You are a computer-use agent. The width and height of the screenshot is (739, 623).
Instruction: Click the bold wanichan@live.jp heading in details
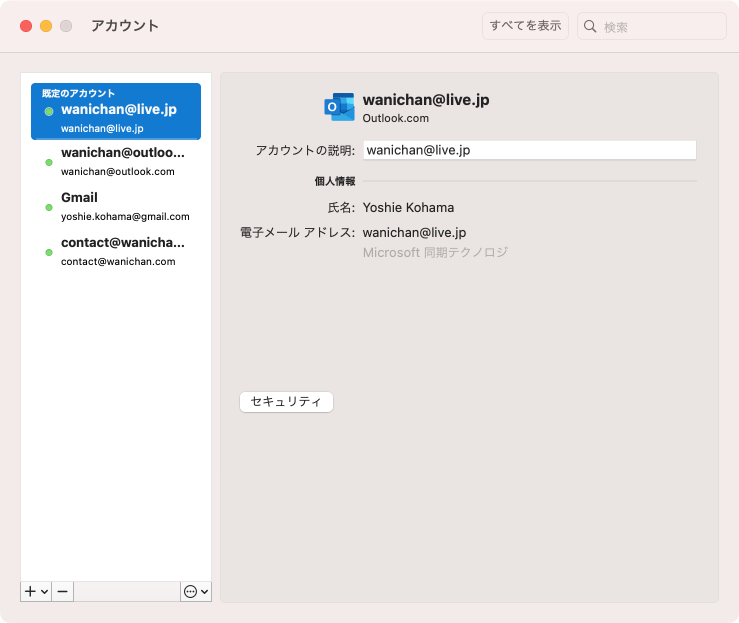pos(426,100)
